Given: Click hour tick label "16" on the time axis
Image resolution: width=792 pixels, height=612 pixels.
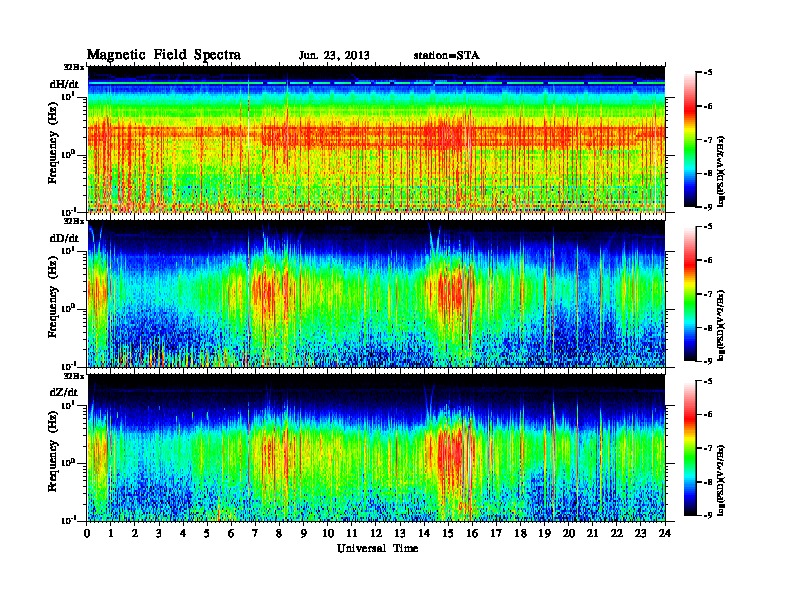Looking at the screenshot, I should [472, 533].
